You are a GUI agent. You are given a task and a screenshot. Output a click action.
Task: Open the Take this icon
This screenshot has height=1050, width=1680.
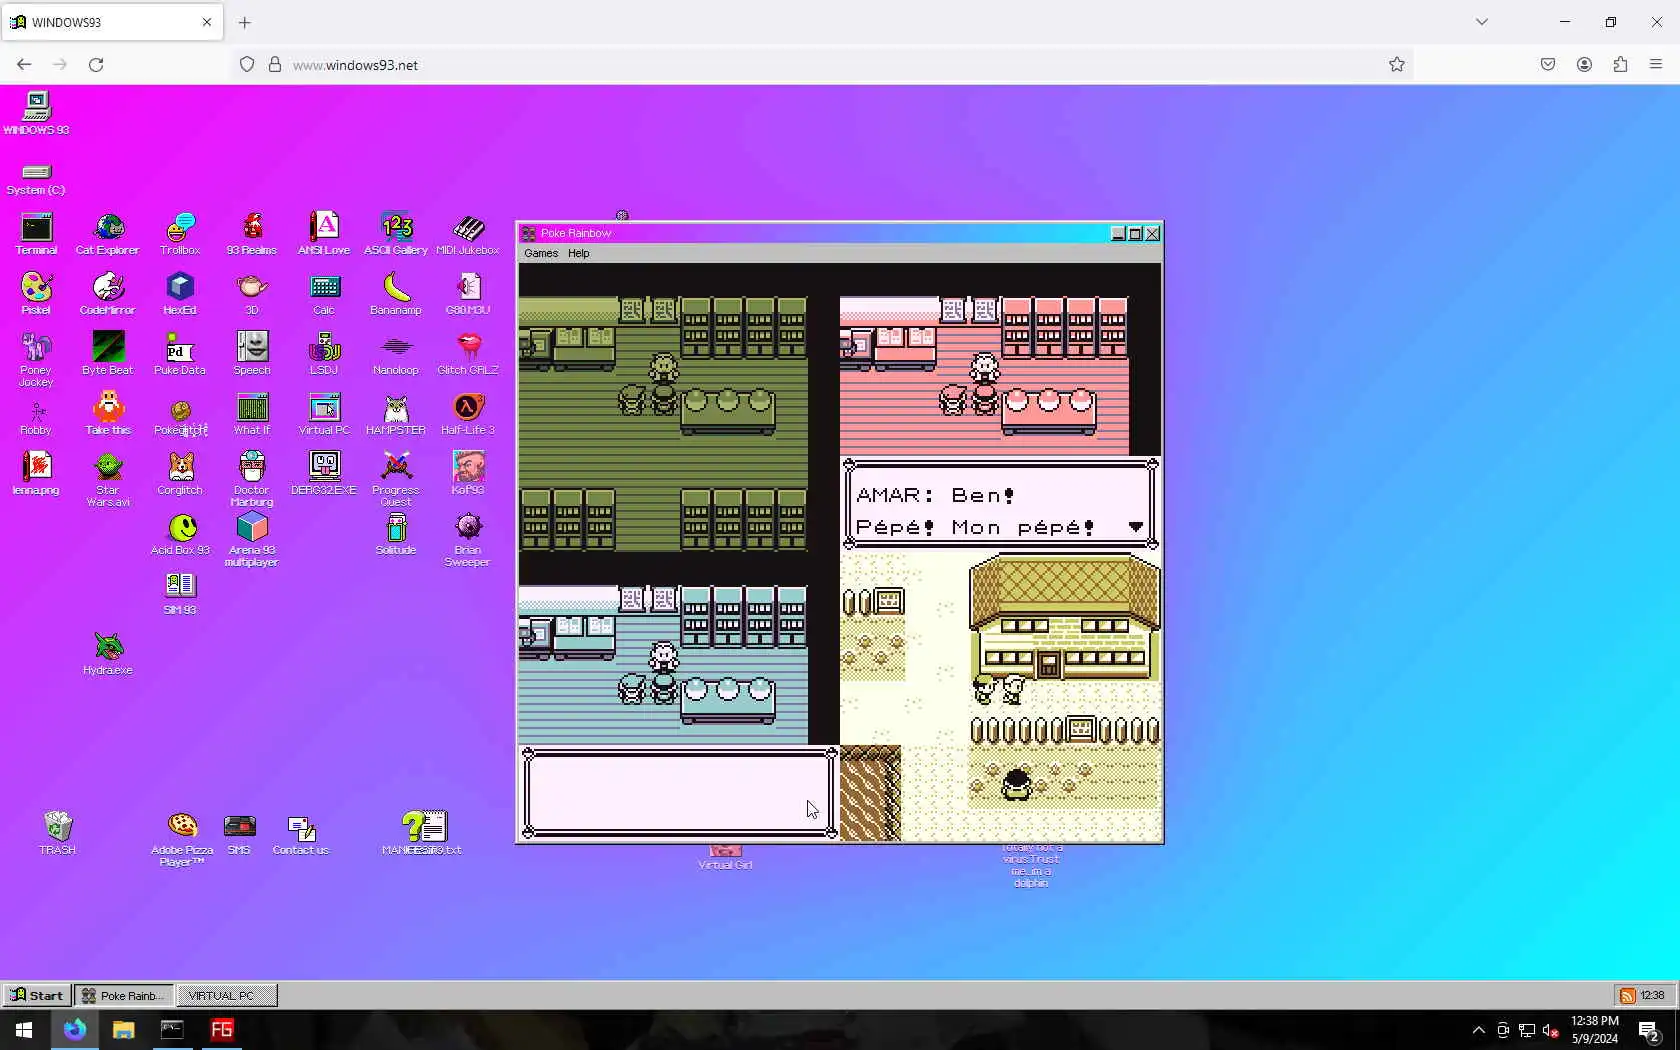108,414
